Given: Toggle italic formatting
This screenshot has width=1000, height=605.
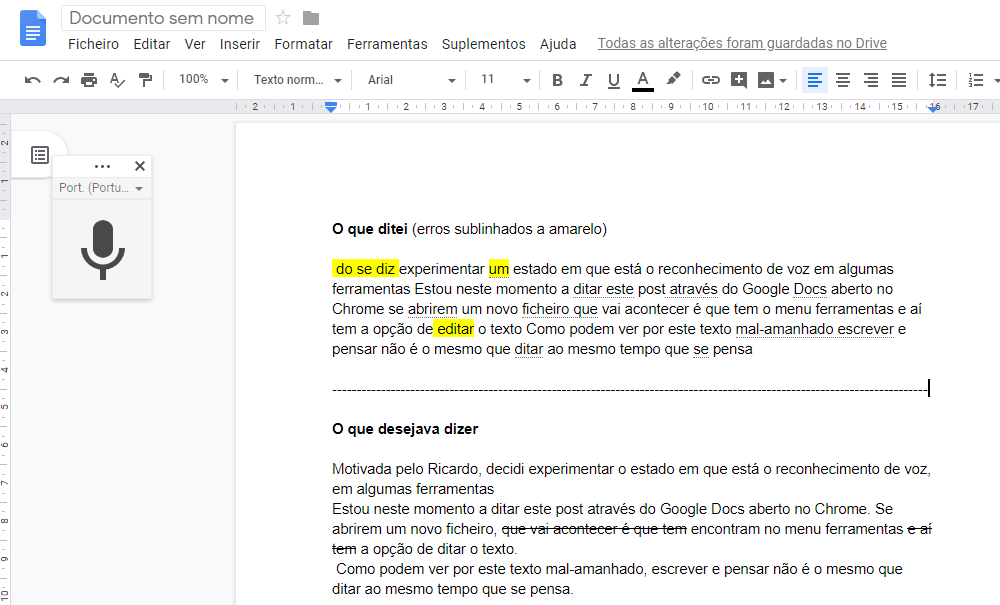Looking at the screenshot, I should [586, 80].
